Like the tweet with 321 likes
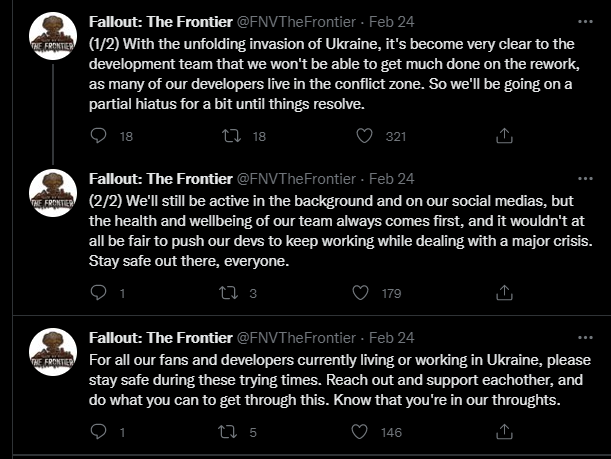611x459 pixels. pyautogui.click(x=364, y=136)
